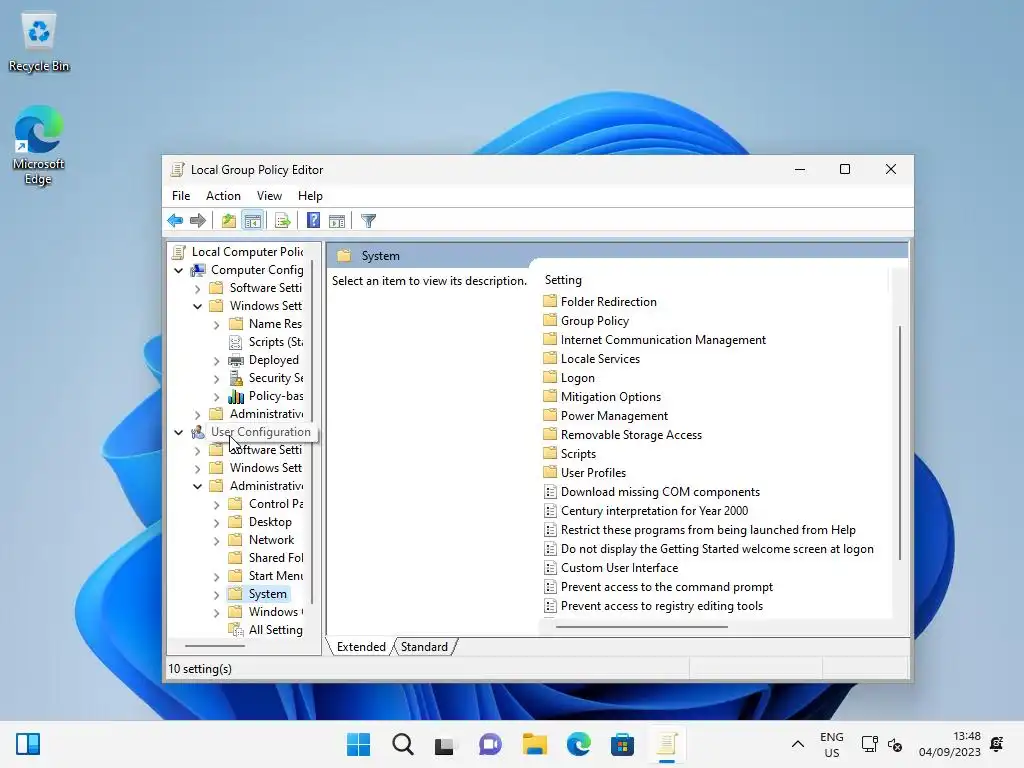Open the View menu
The width and height of the screenshot is (1024, 768).
click(x=269, y=196)
